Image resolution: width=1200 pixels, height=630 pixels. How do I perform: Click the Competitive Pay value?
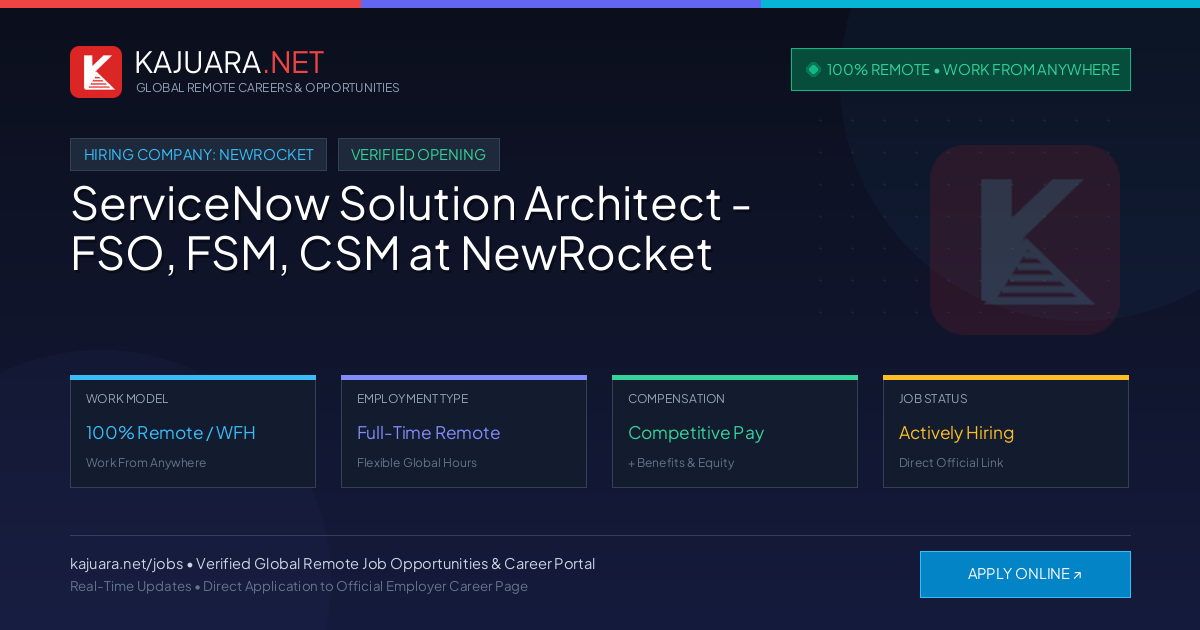click(696, 433)
